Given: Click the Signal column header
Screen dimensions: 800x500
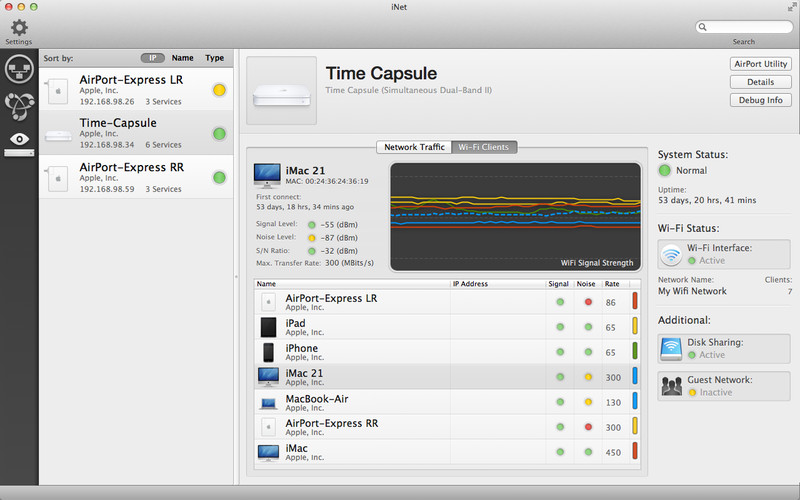Looking at the screenshot, I should (x=559, y=284).
